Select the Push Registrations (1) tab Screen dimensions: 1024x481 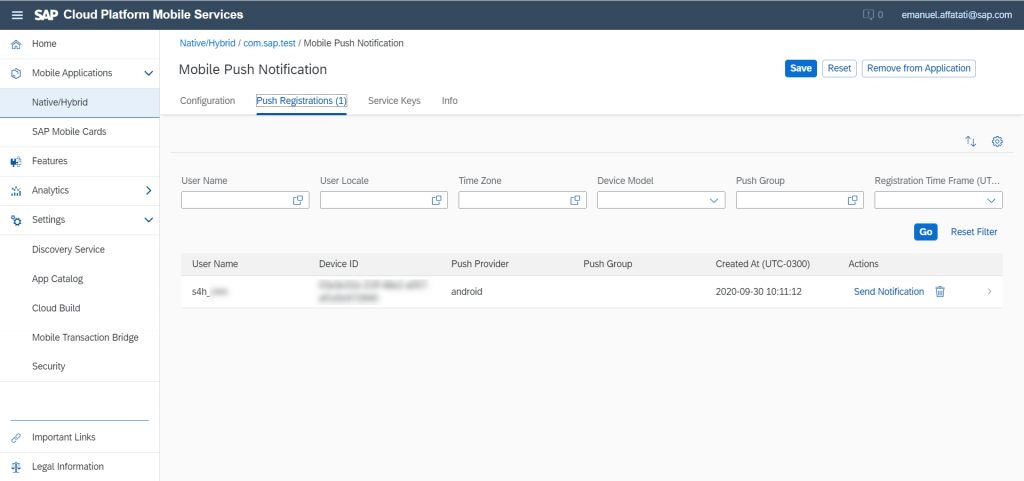click(x=301, y=101)
